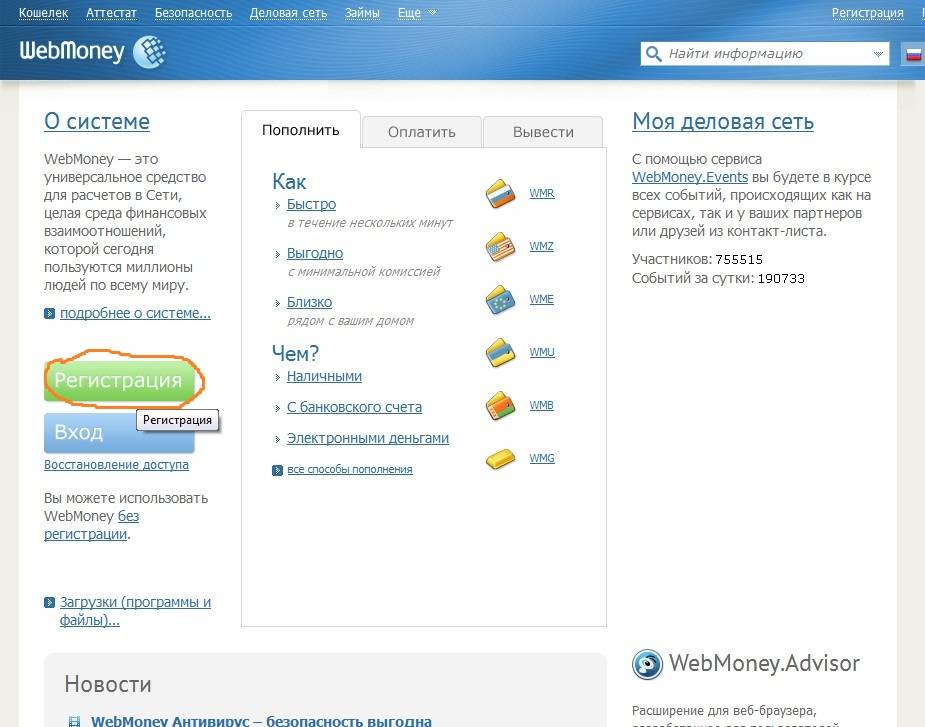Viewport: 925px width, 727px height.
Task: Click arrow icon beside 'Загрузки (программы и файлы)'
Action: 50,602
